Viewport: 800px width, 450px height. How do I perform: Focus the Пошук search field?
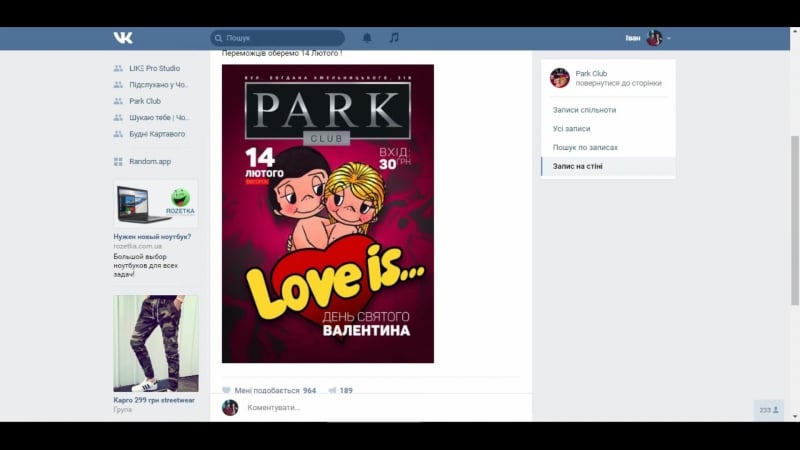[277, 38]
